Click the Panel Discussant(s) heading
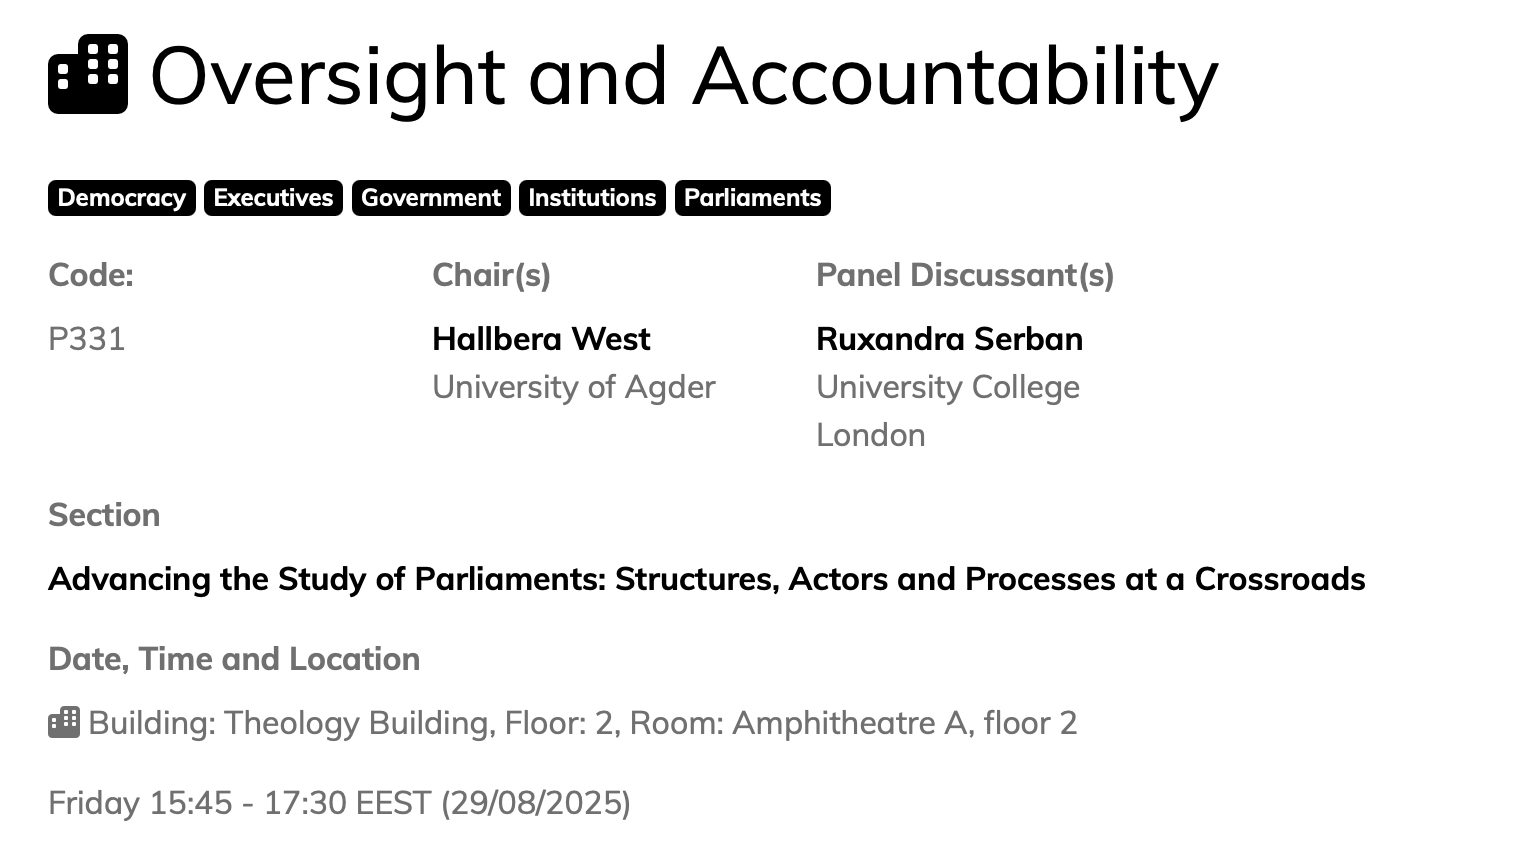Viewport: 1540px width, 858px height. click(x=965, y=275)
